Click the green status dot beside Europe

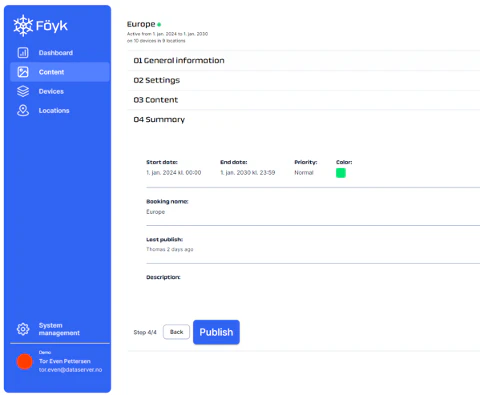(159, 24)
